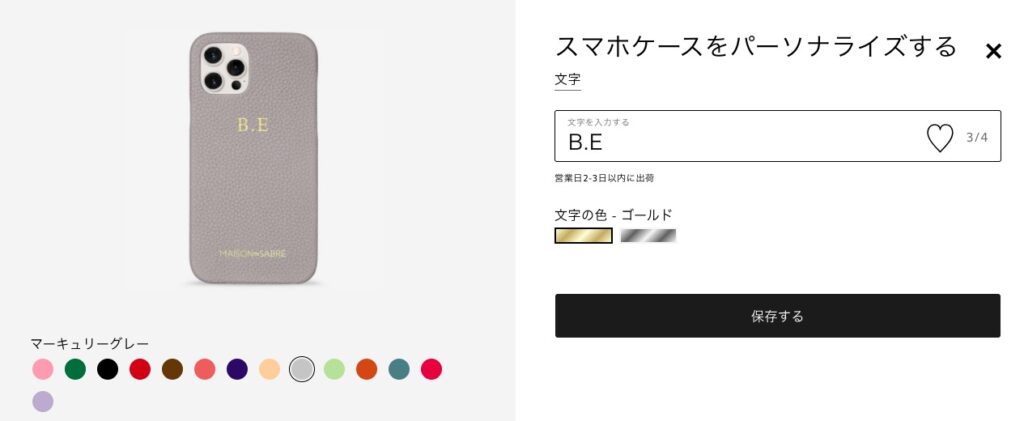The height and width of the screenshot is (421, 1024).
Task: Choose the pink case color
Action: click(x=43, y=369)
